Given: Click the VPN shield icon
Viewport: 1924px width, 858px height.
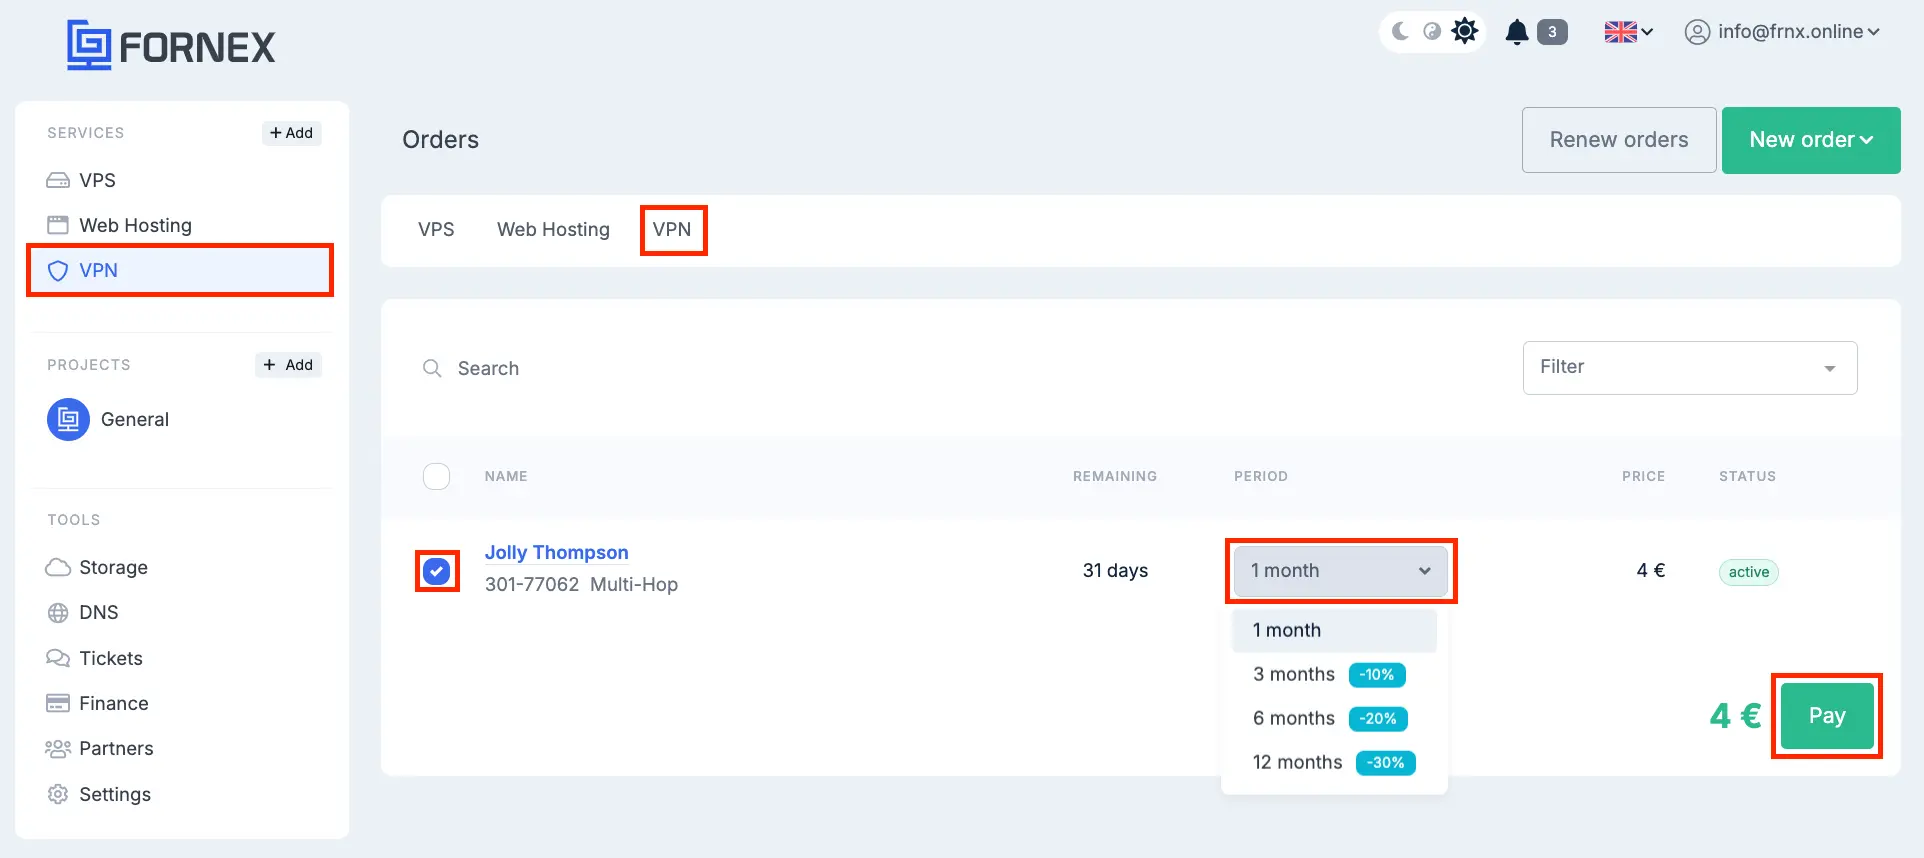Looking at the screenshot, I should point(58,271).
